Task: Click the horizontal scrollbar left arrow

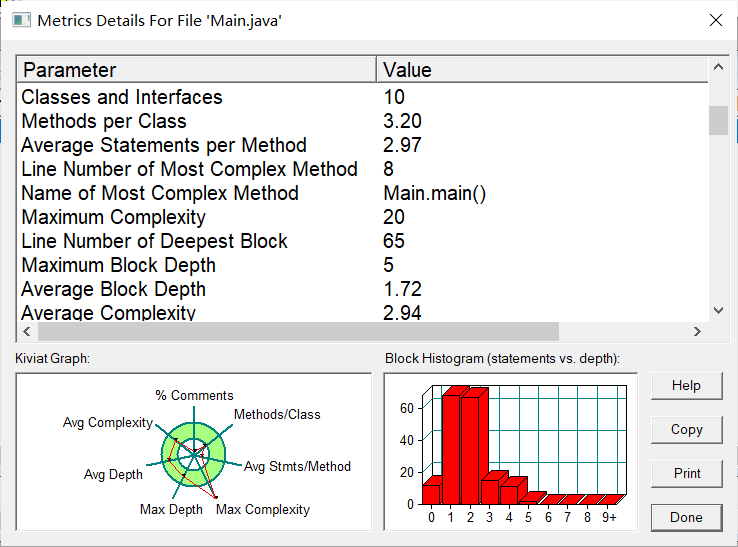Action: [x=27, y=331]
